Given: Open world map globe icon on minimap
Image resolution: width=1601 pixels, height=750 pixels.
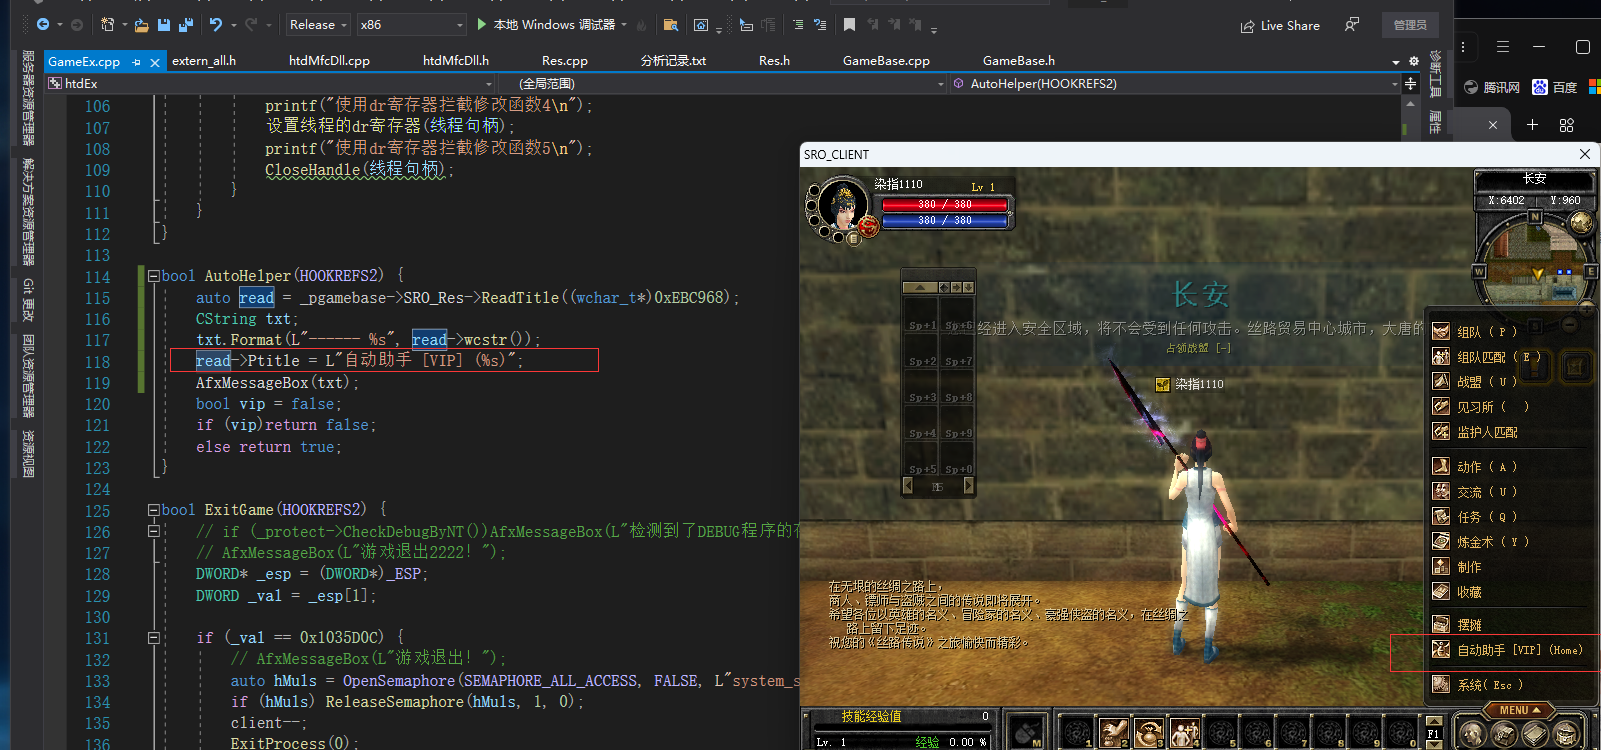Looking at the screenshot, I should (x=1581, y=222).
